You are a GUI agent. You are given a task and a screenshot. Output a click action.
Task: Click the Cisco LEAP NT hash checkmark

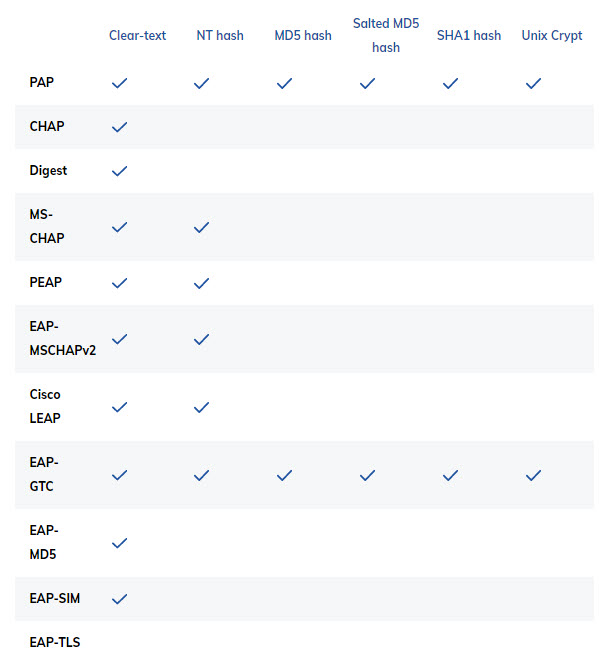(x=202, y=407)
